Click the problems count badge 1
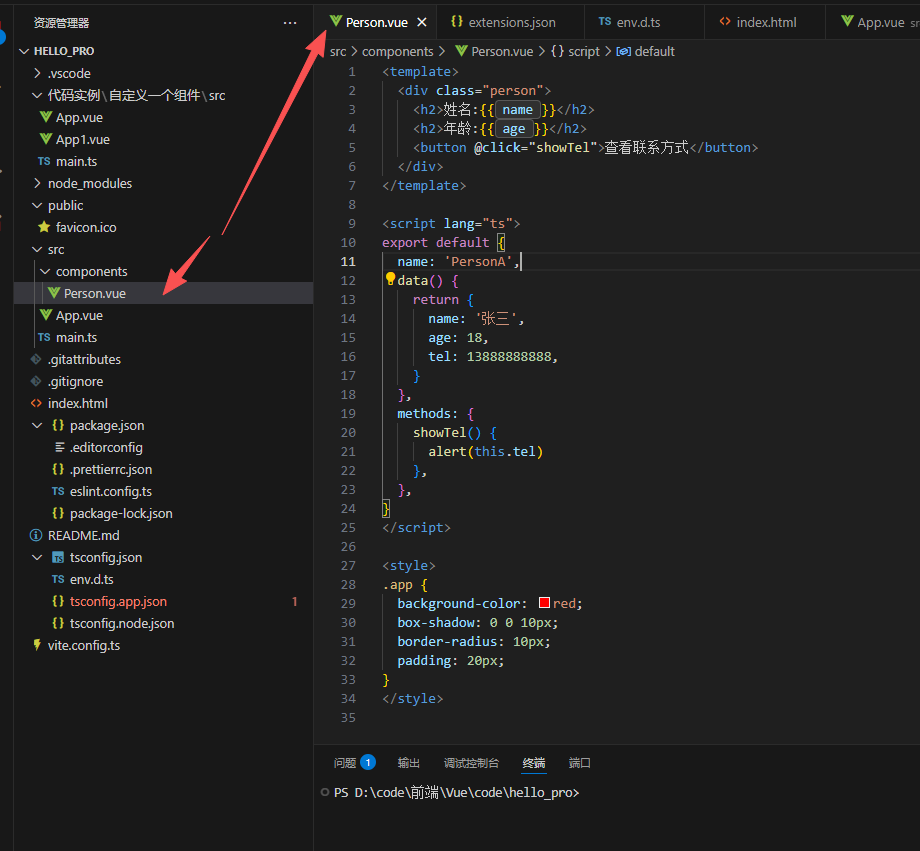The image size is (920, 851). [x=368, y=762]
